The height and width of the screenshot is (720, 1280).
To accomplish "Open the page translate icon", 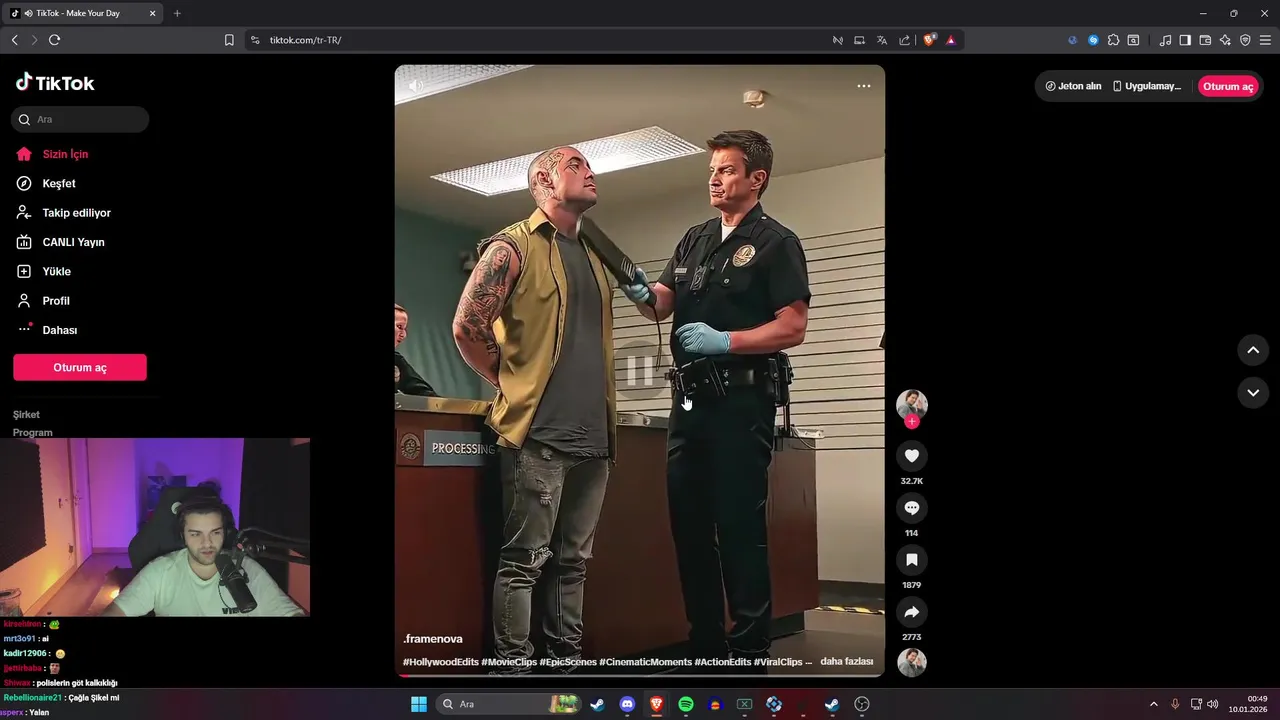I will pyautogui.click(x=882, y=40).
